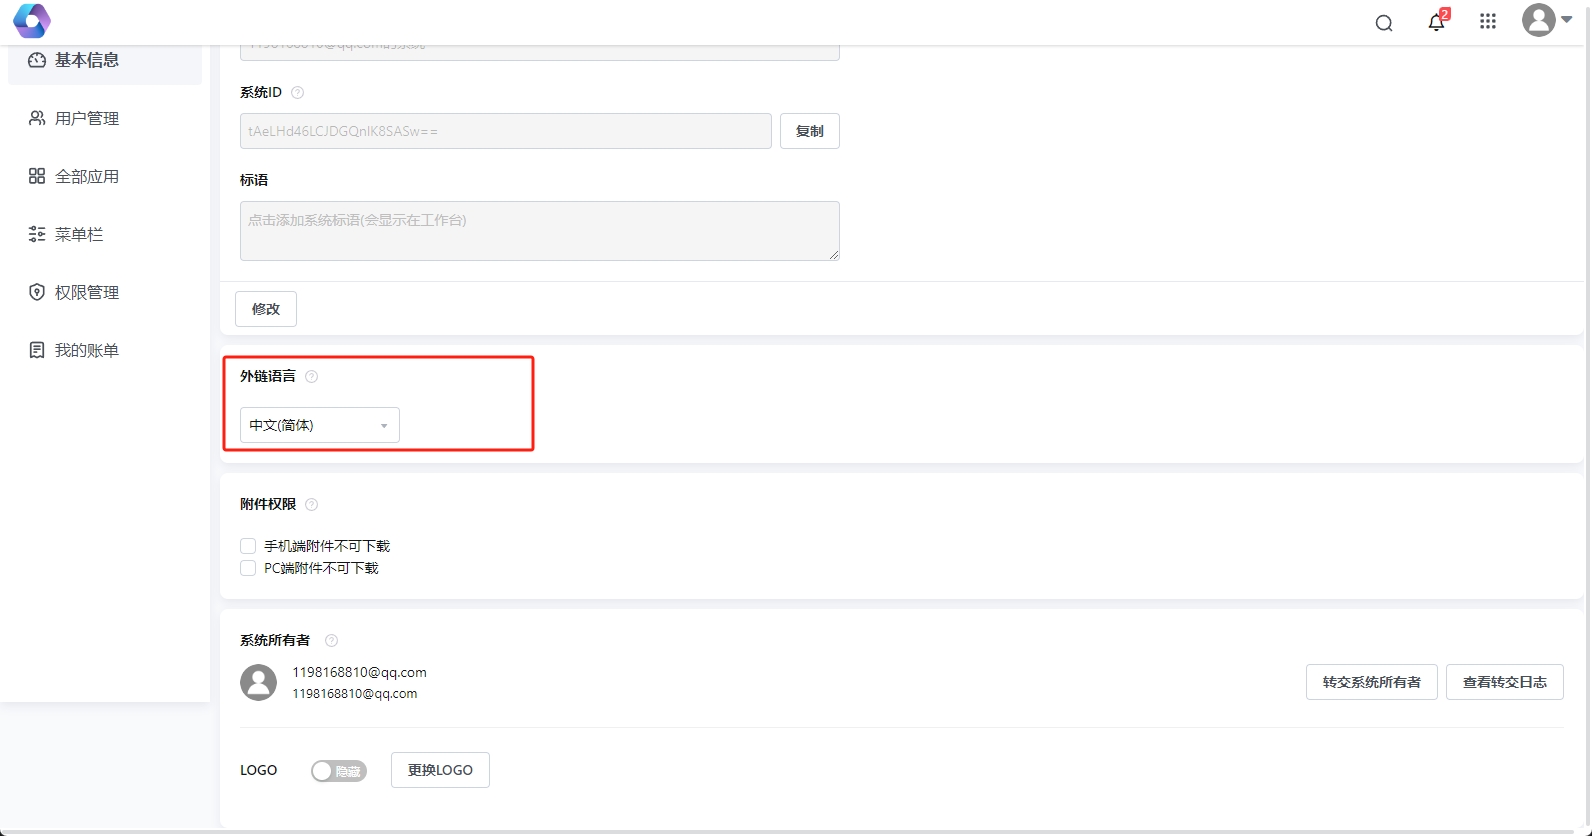Open the apps grid launcher
Viewport: 1592px width, 836px height.
coord(1488,22)
